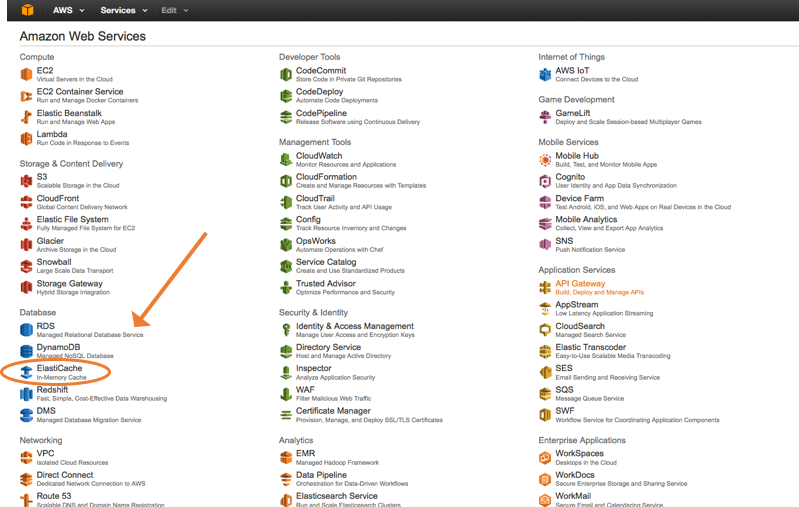Image resolution: width=799 pixels, height=507 pixels.
Task: Expand the Services dropdown
Action: (x=124, y=10)
